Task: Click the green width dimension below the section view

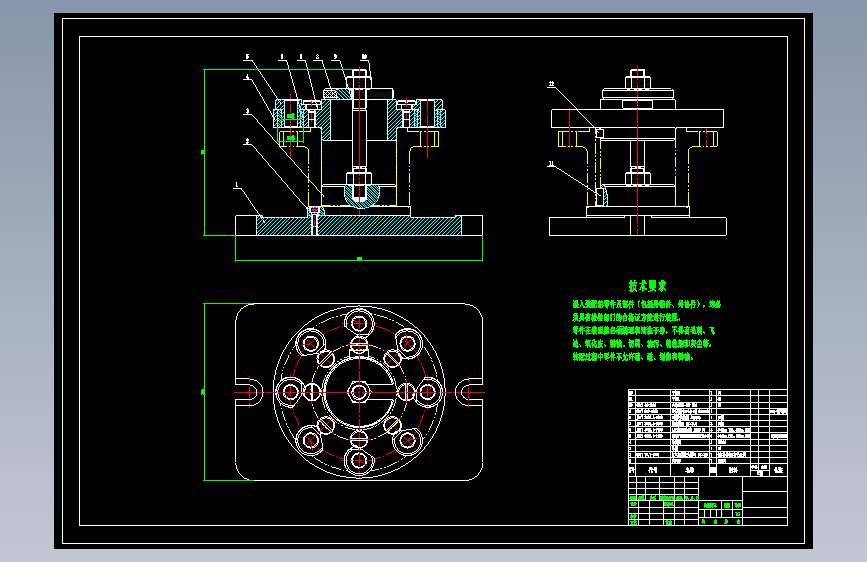Action: [x=359, y=258]
